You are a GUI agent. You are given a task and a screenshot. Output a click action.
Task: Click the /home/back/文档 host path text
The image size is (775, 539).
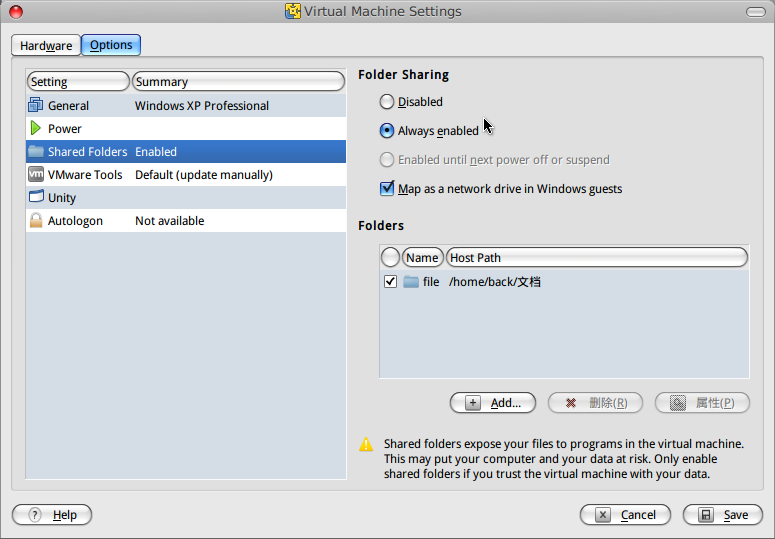click(495, 282)
